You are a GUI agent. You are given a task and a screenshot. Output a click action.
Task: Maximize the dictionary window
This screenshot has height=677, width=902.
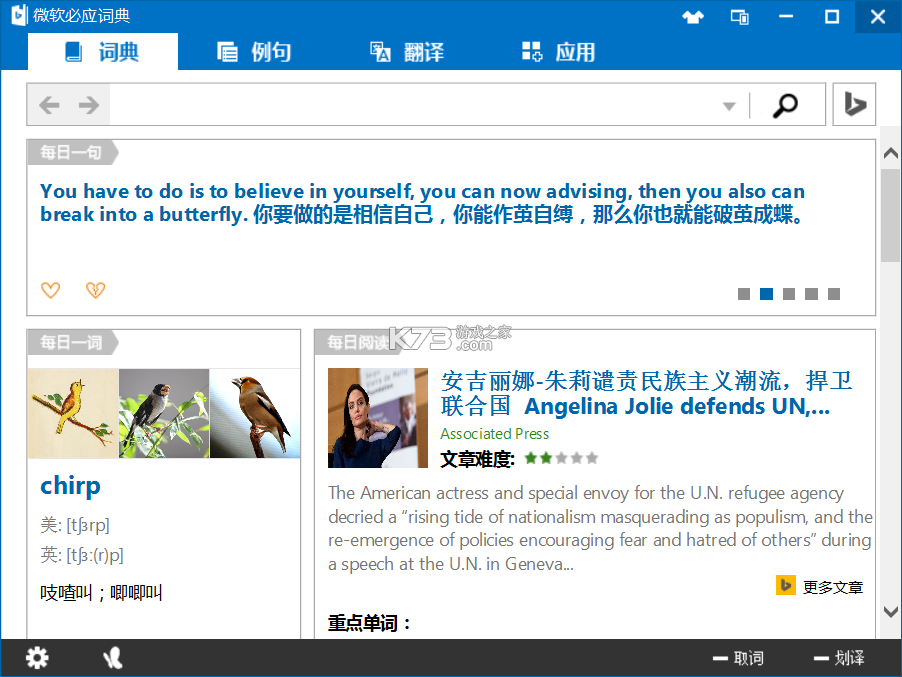click(832, 17)
